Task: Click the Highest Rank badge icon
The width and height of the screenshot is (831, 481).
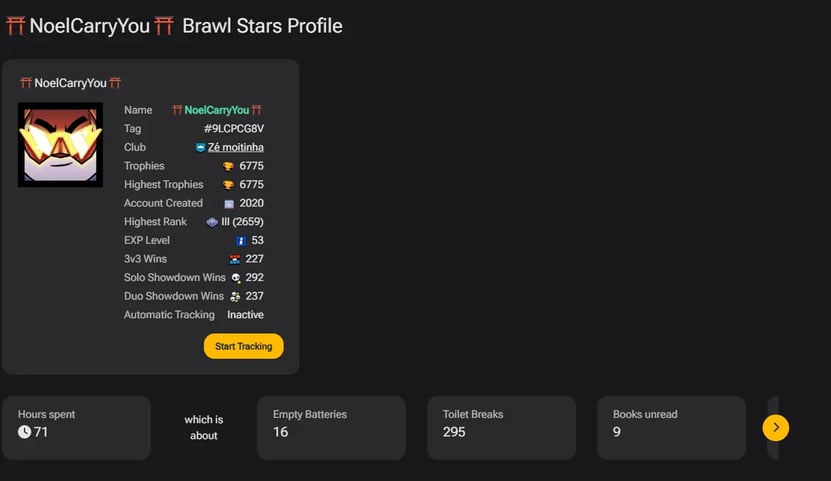Action: click(x=212, y=222)
